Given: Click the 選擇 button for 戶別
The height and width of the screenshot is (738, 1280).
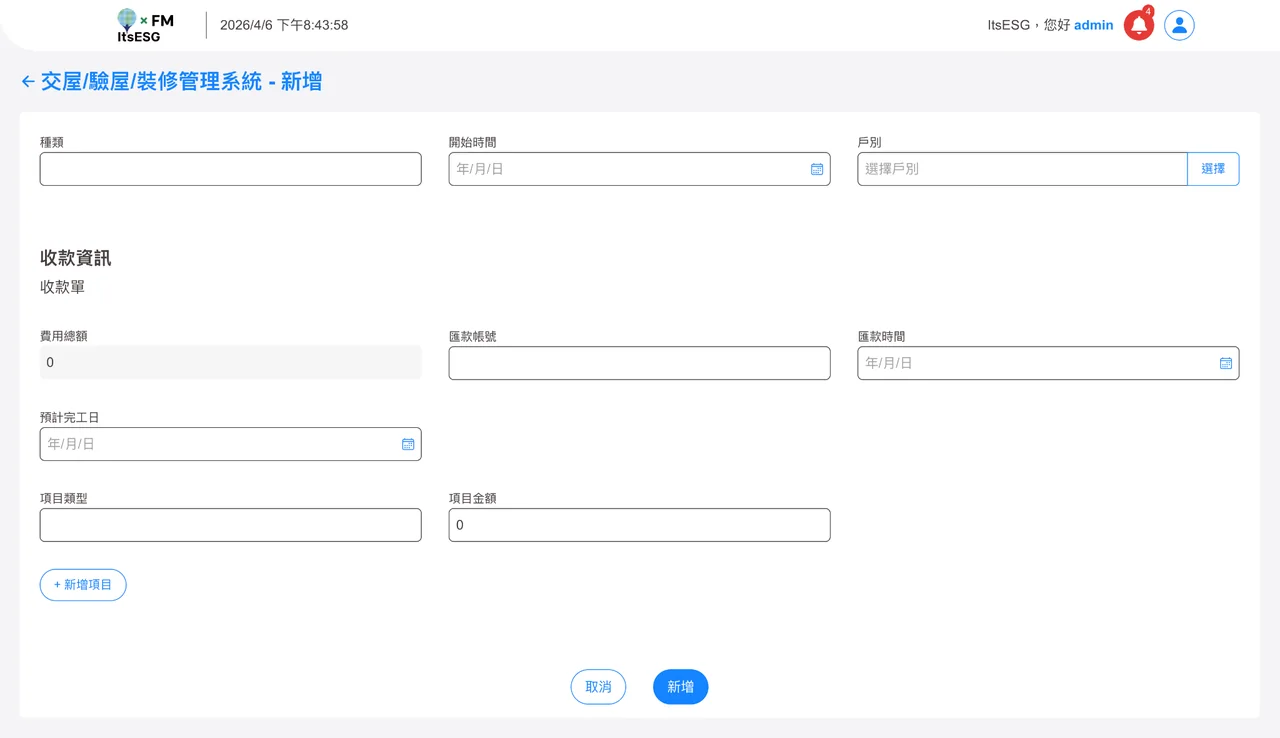Looking at the screenshot, I should click(1213, 169).
